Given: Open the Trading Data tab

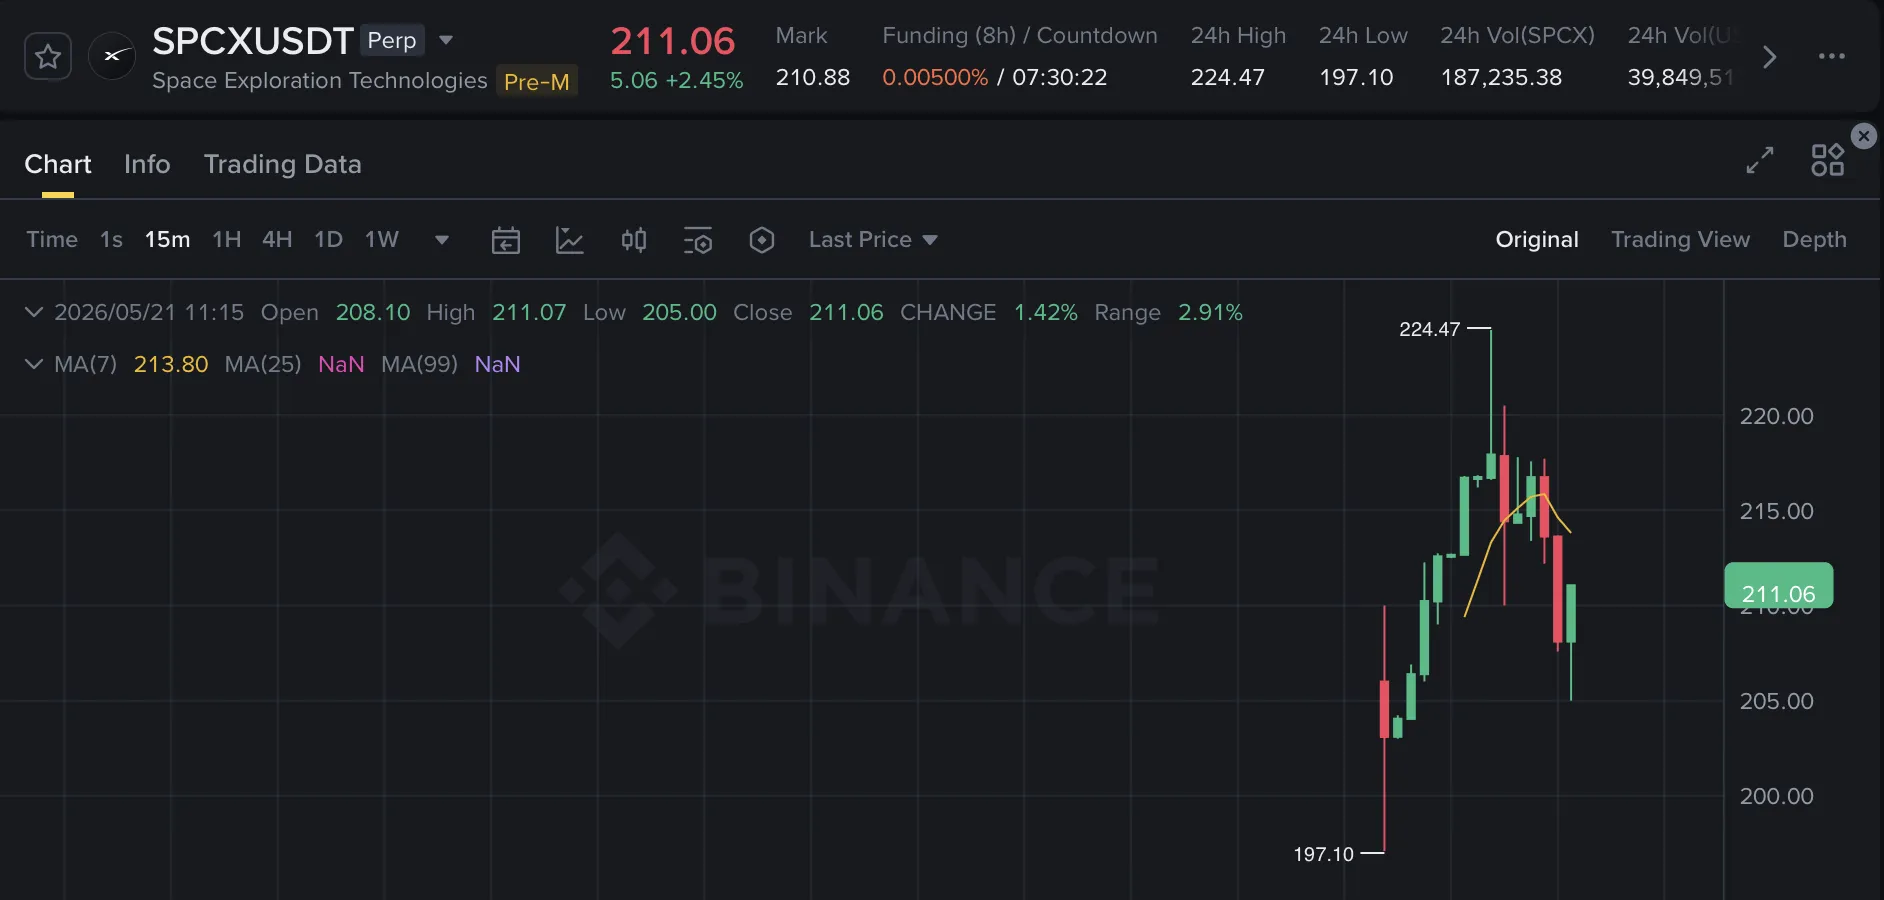Looking at the screenshot, I should click(283, 164).
